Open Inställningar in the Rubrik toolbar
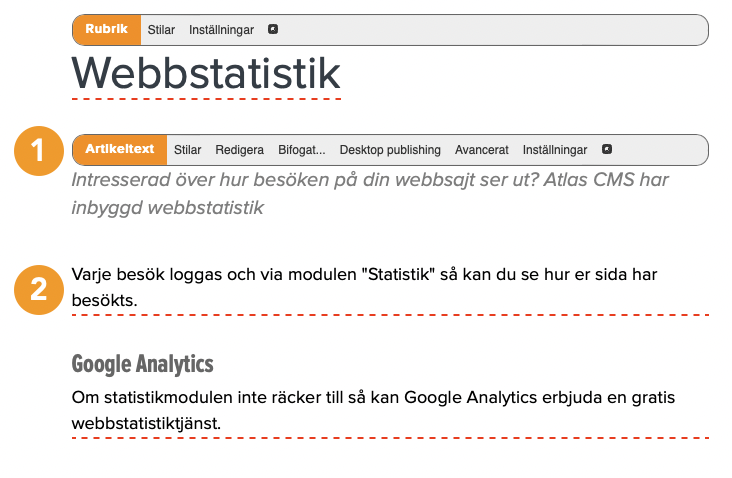732x478 pixels. 221,30
